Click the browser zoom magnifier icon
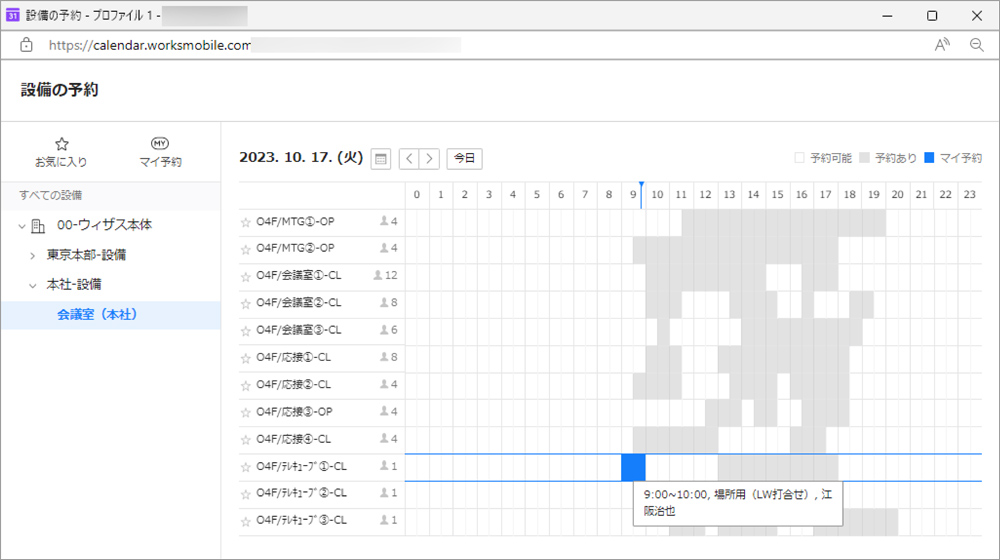 pyautogui.click(x=976, y=45)
